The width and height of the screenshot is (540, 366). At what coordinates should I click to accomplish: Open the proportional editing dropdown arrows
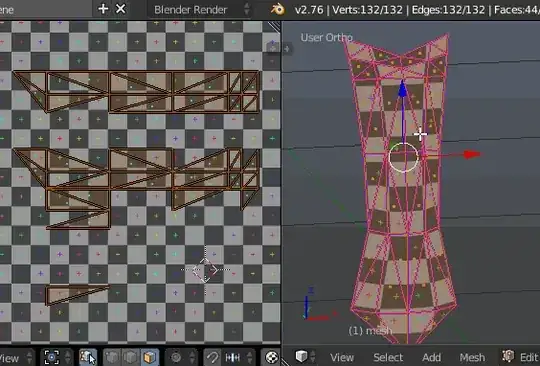click(192, 358)
